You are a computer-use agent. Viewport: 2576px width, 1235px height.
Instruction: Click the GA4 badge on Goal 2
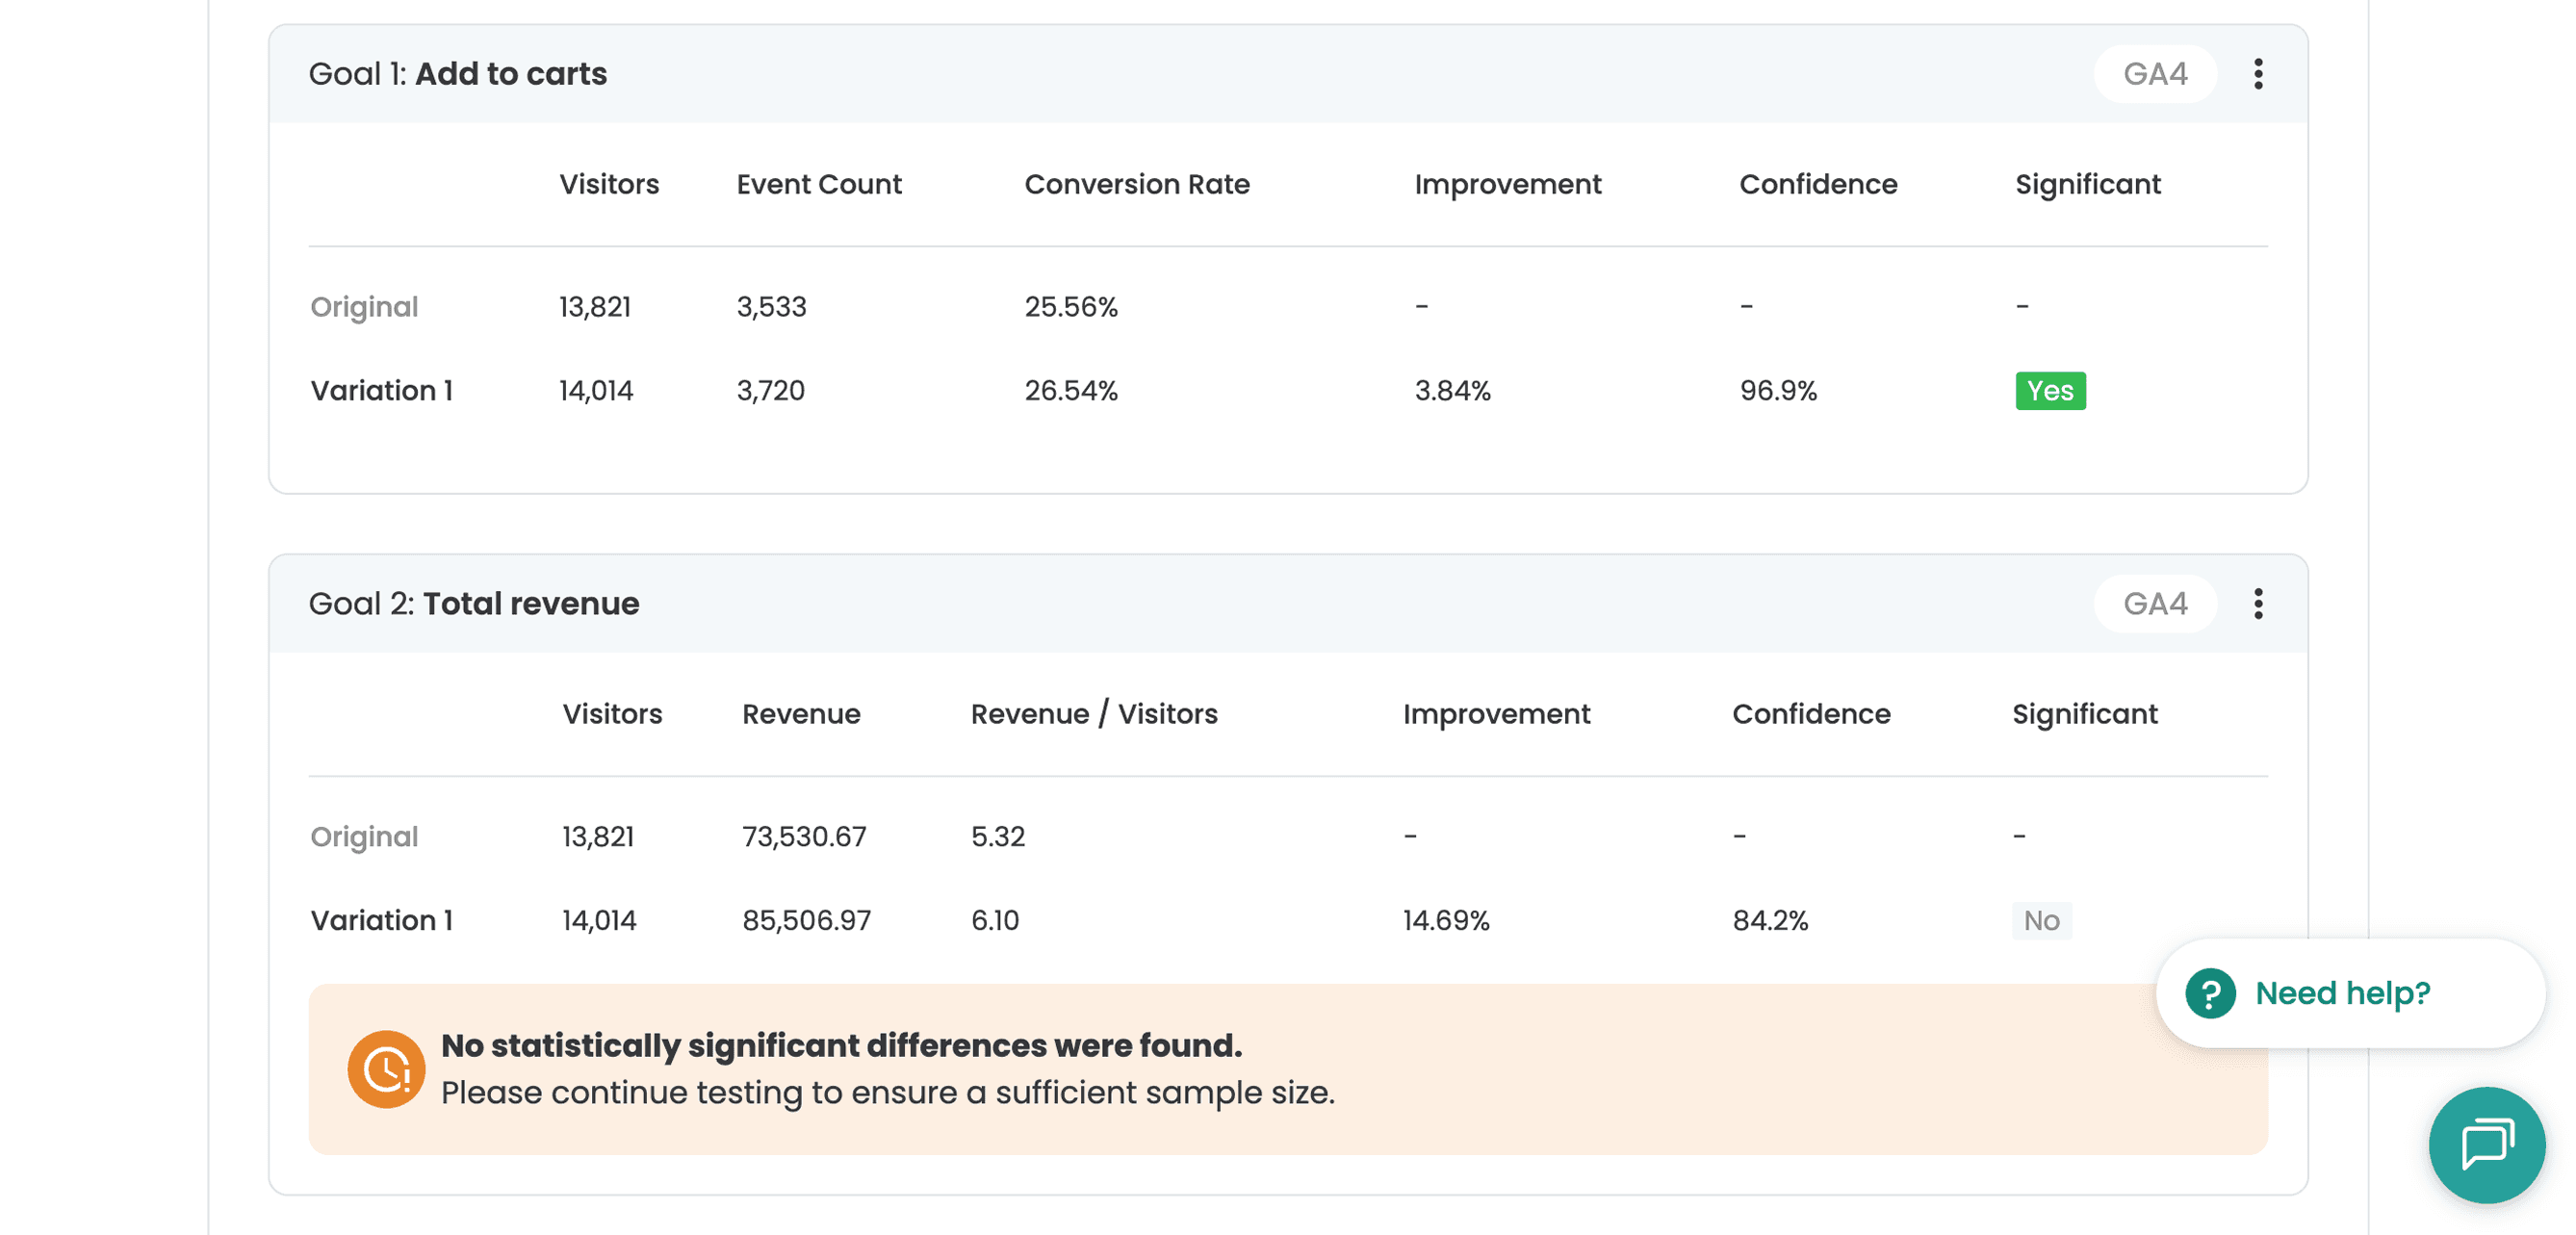point(2155,604)
